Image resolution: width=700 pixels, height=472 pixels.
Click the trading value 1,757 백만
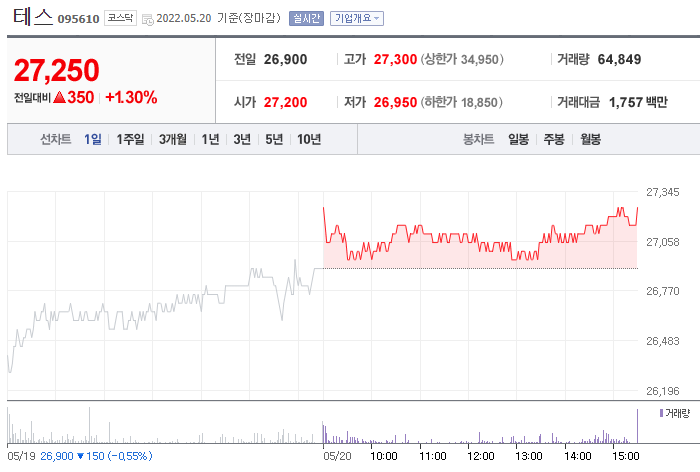pyautogui.click(x=638, y=102)
